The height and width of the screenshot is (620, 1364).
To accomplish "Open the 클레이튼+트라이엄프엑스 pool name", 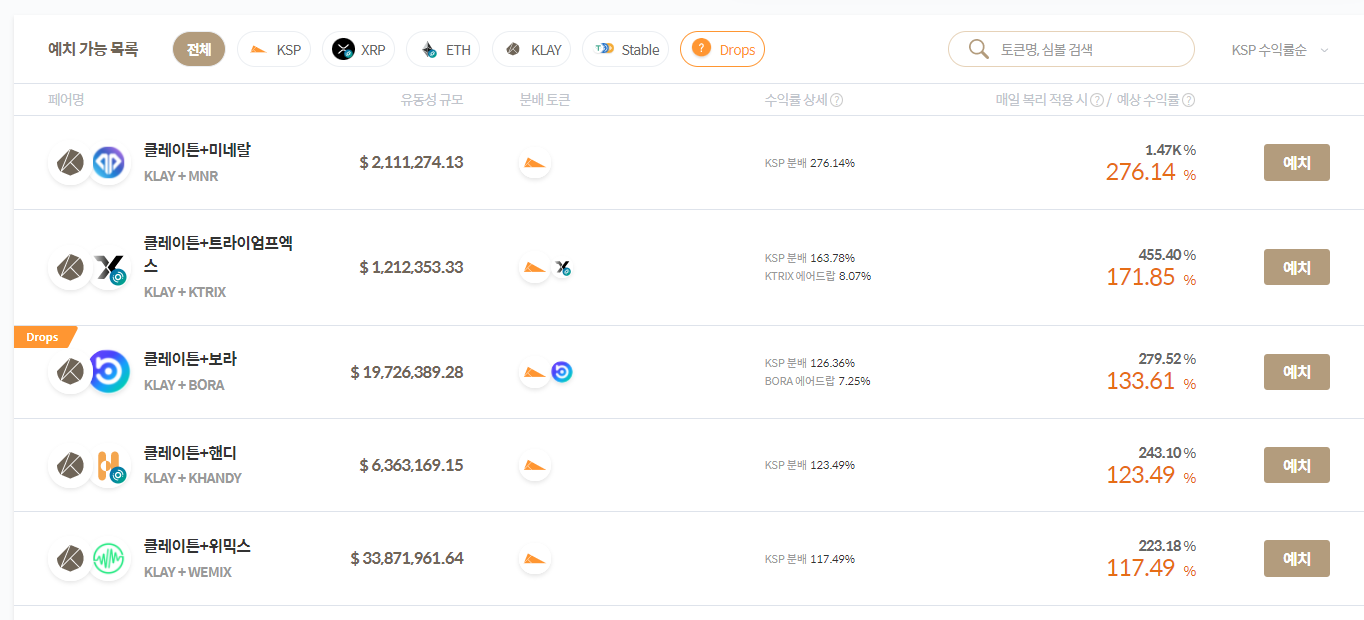I will (218, 254).
